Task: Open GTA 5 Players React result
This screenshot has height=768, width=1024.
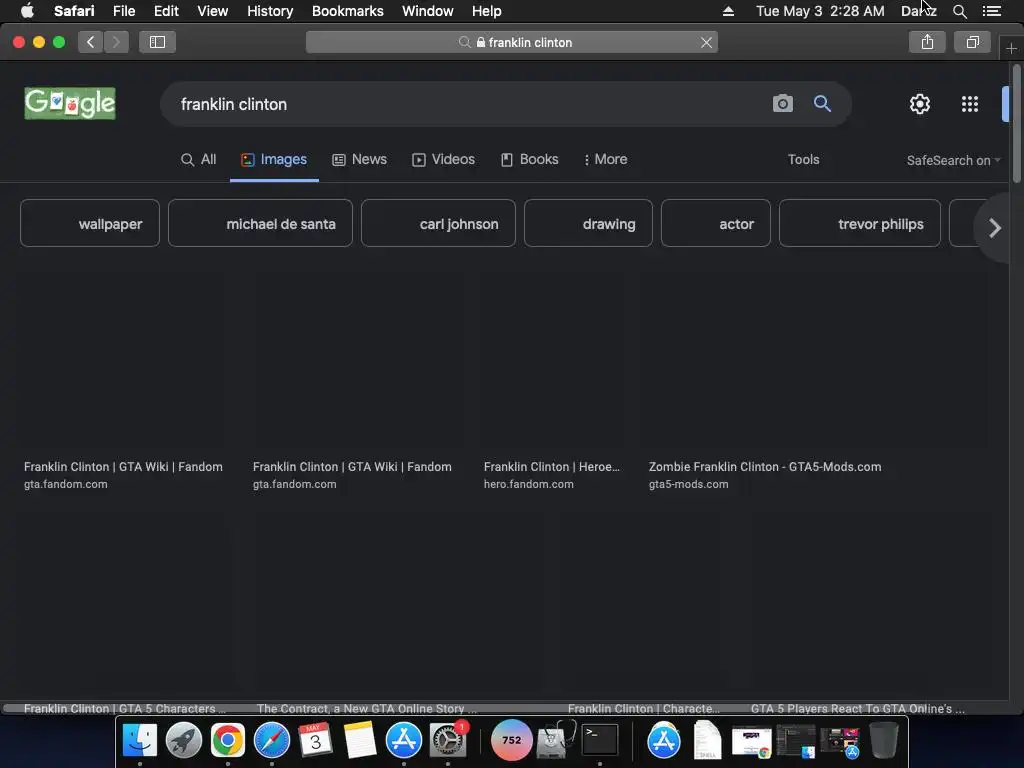Action: pos(857,708)
